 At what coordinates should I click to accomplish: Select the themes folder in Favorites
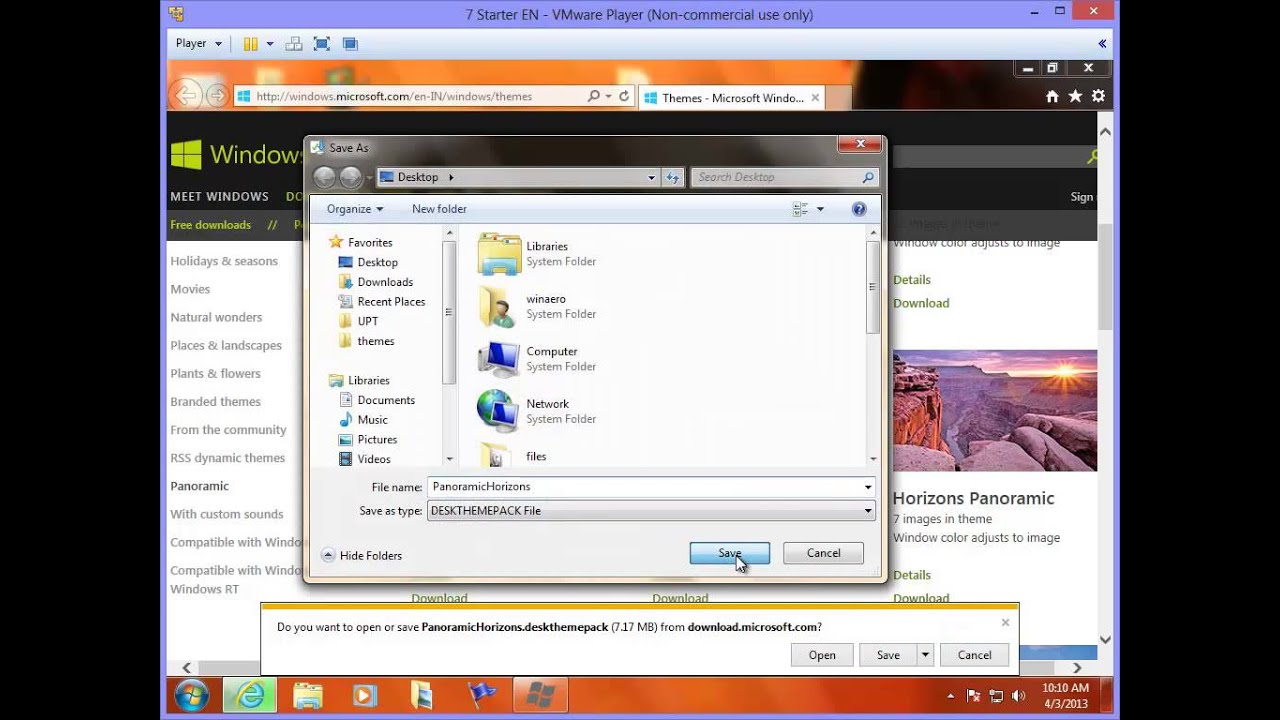375,341
